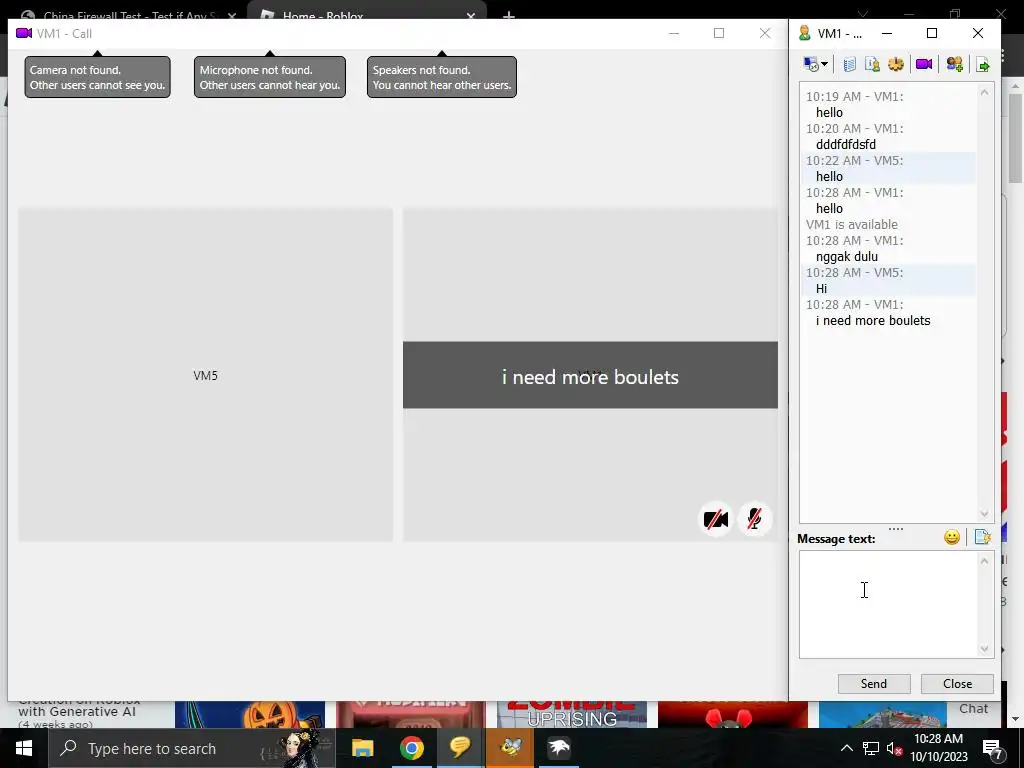This screenshot has height=768, width=1024.
Task: Open Google Chrome from taskbar
Action: coord(411,748)
